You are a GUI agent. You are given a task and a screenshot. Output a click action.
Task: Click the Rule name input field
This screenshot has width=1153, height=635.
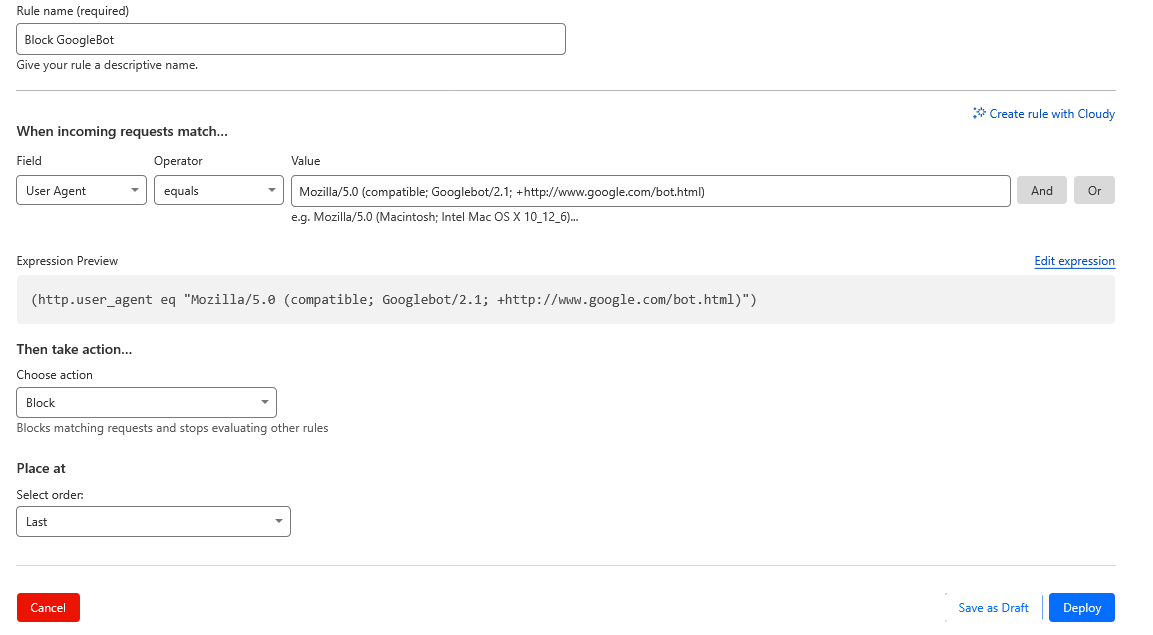(x=290, y=38)
